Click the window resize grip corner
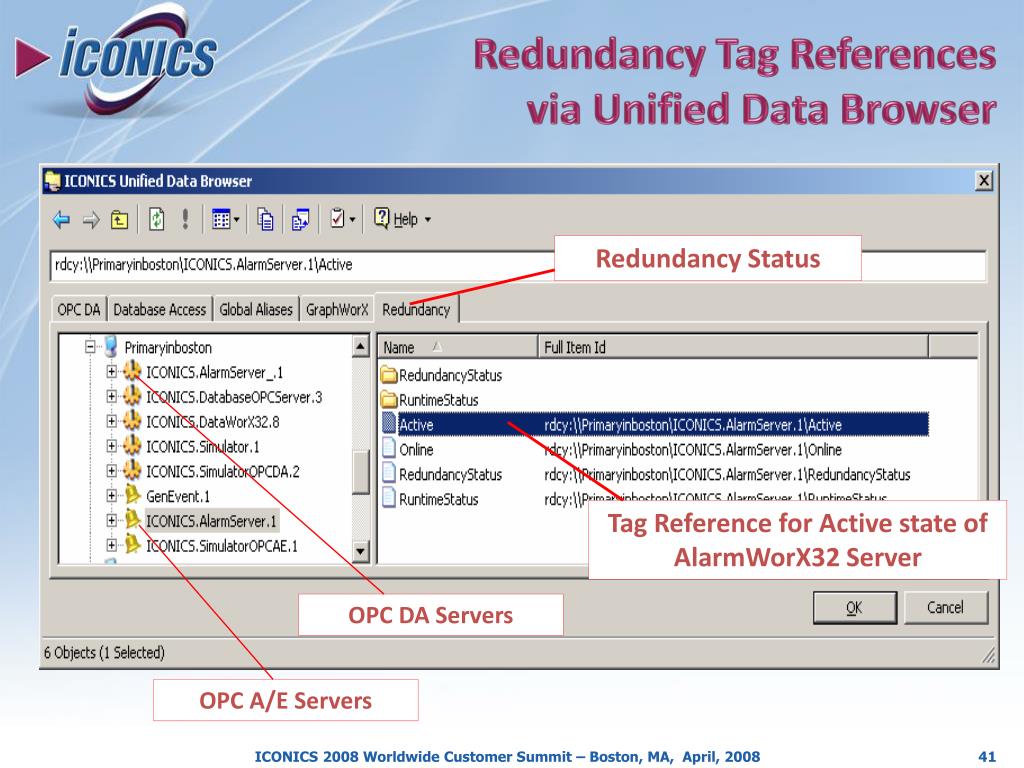Image resolution: width=1024 pixels, height=768 pixels. tap(989, 655)
